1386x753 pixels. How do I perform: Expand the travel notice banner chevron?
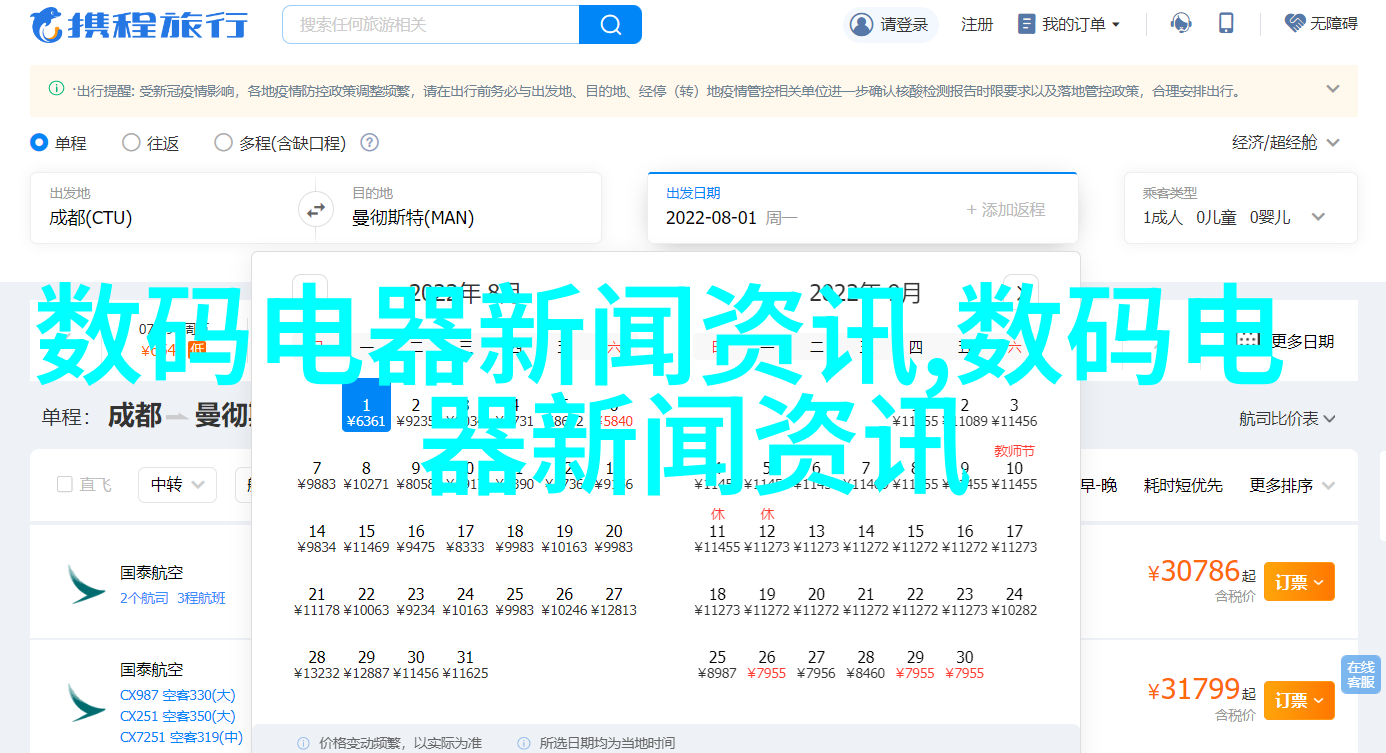1332,89
